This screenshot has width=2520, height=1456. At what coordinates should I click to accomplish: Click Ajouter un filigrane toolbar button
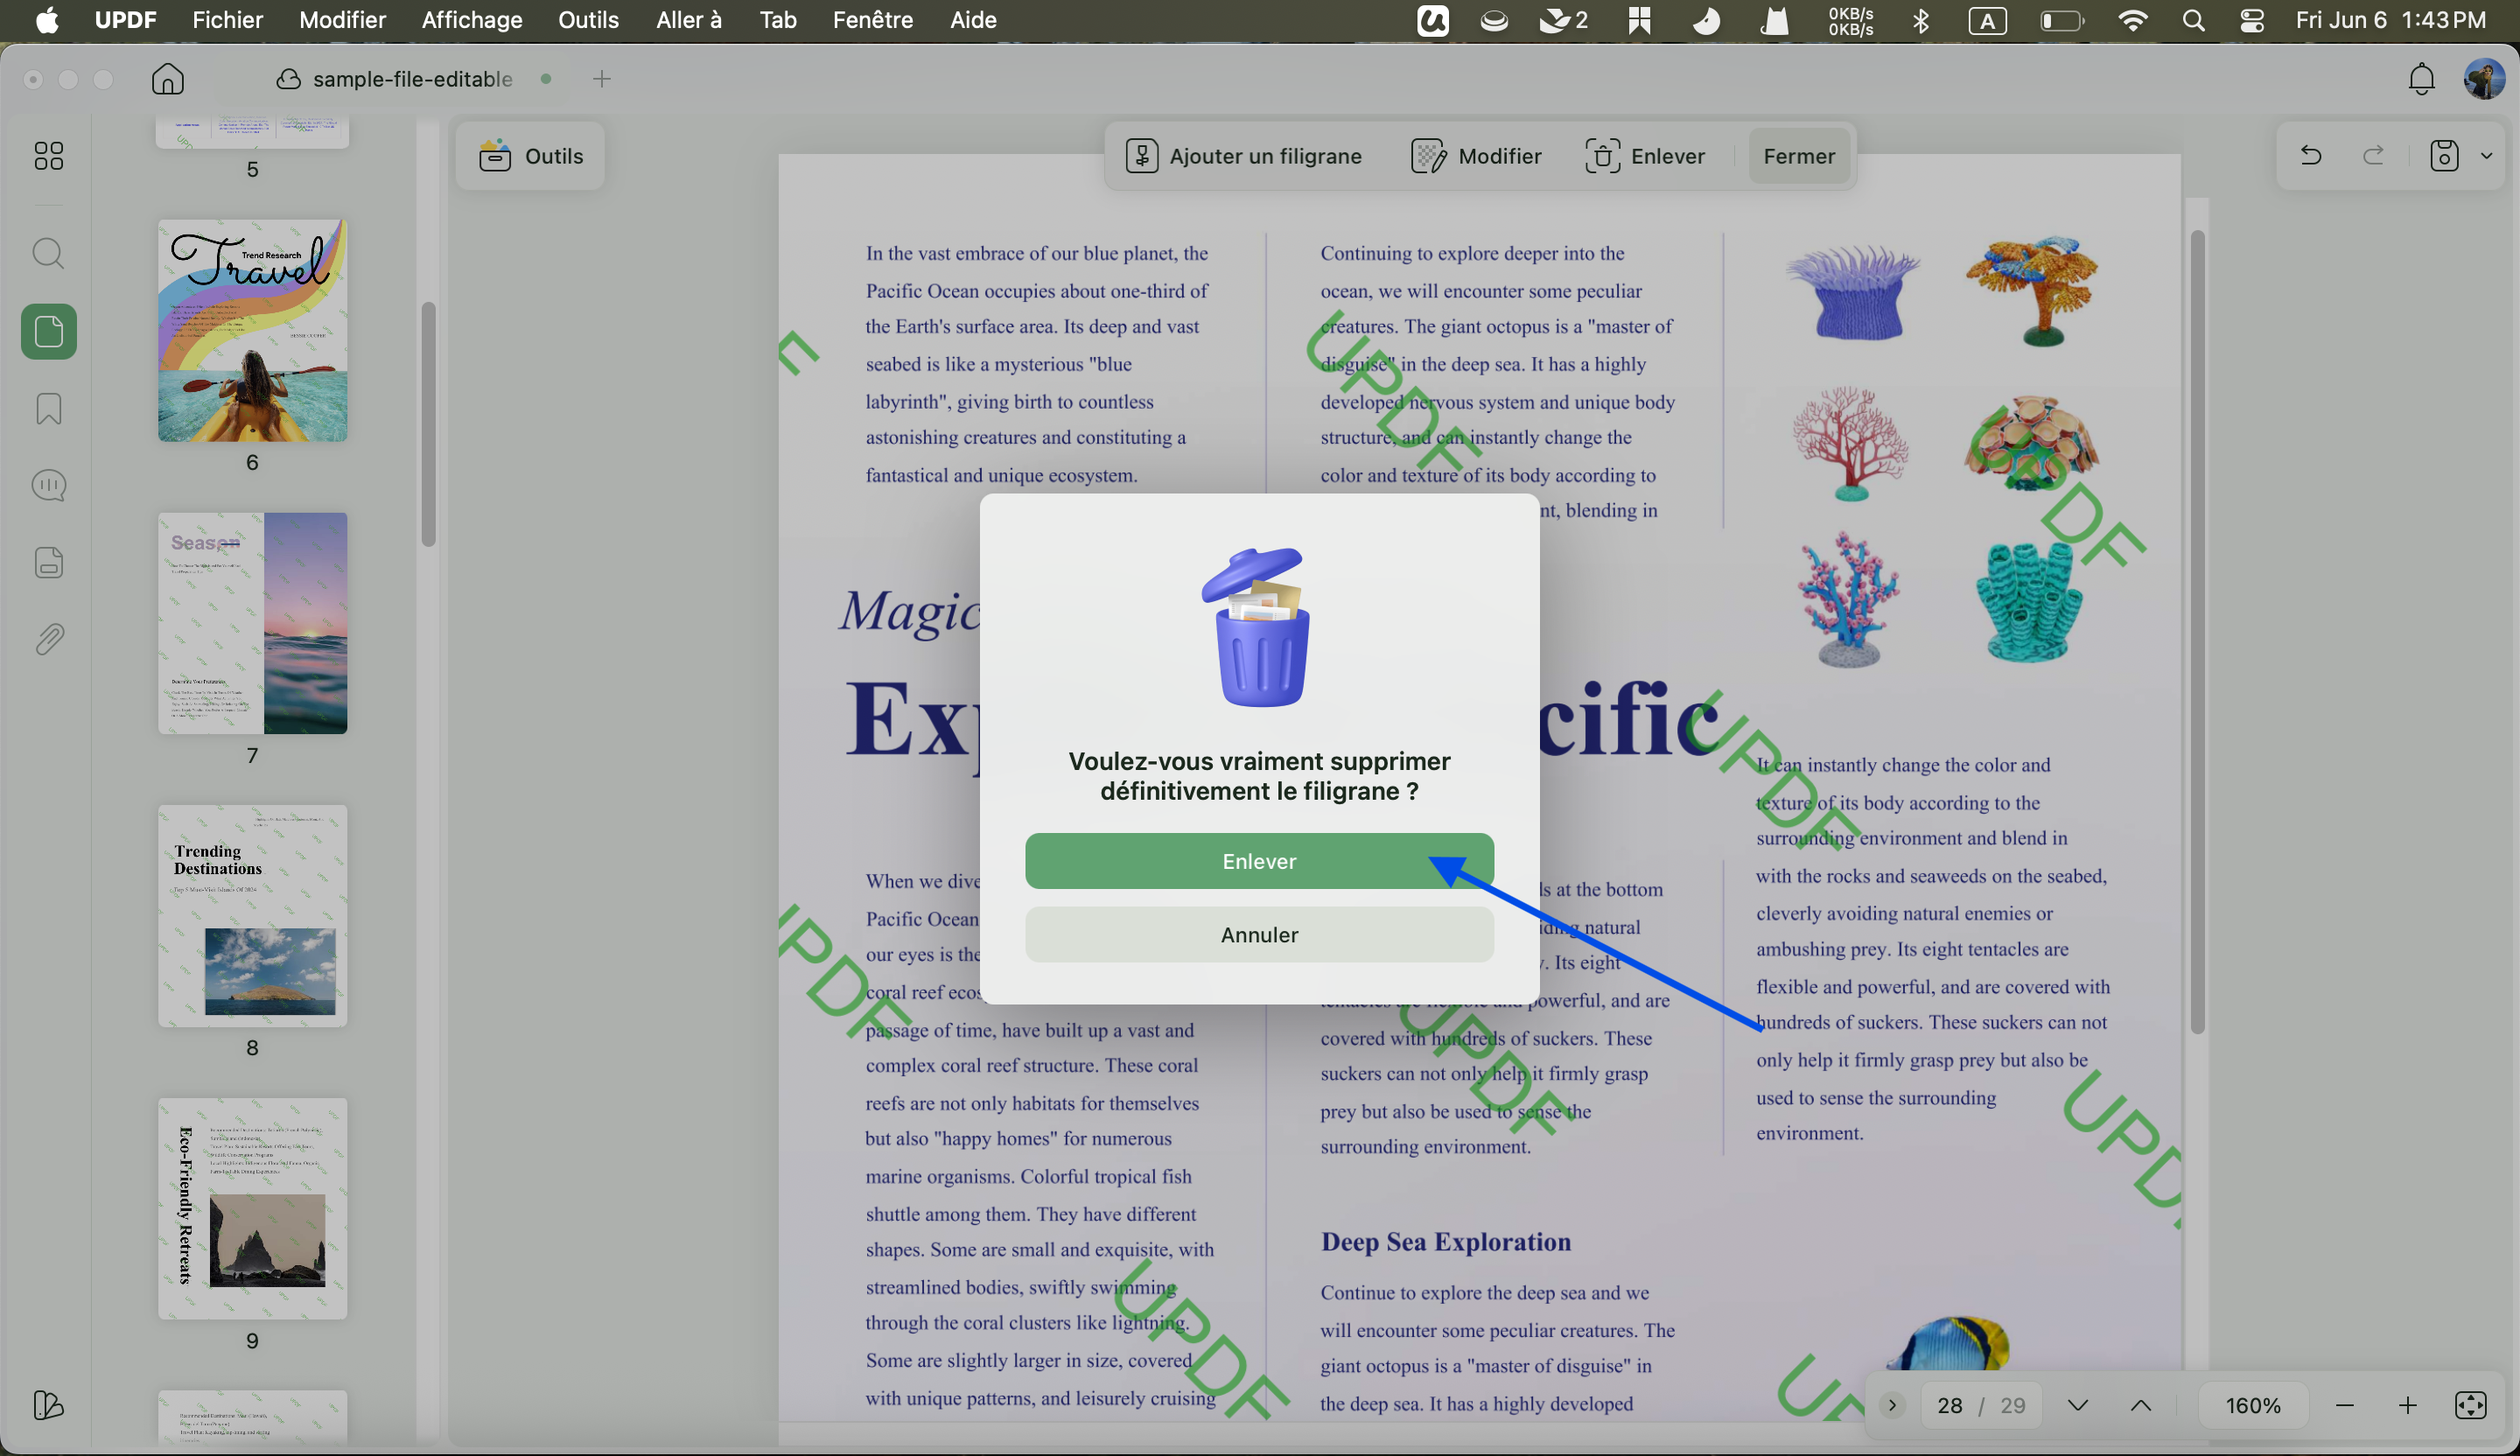pos(1244,156)
